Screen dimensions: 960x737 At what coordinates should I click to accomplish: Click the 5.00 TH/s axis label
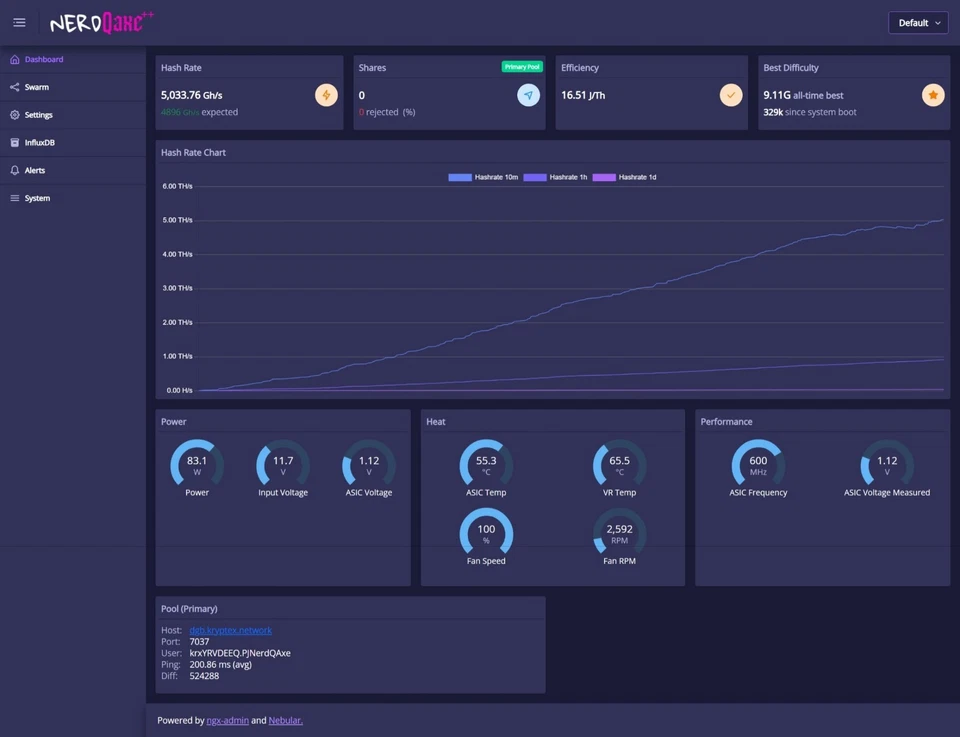pos(178,220)
